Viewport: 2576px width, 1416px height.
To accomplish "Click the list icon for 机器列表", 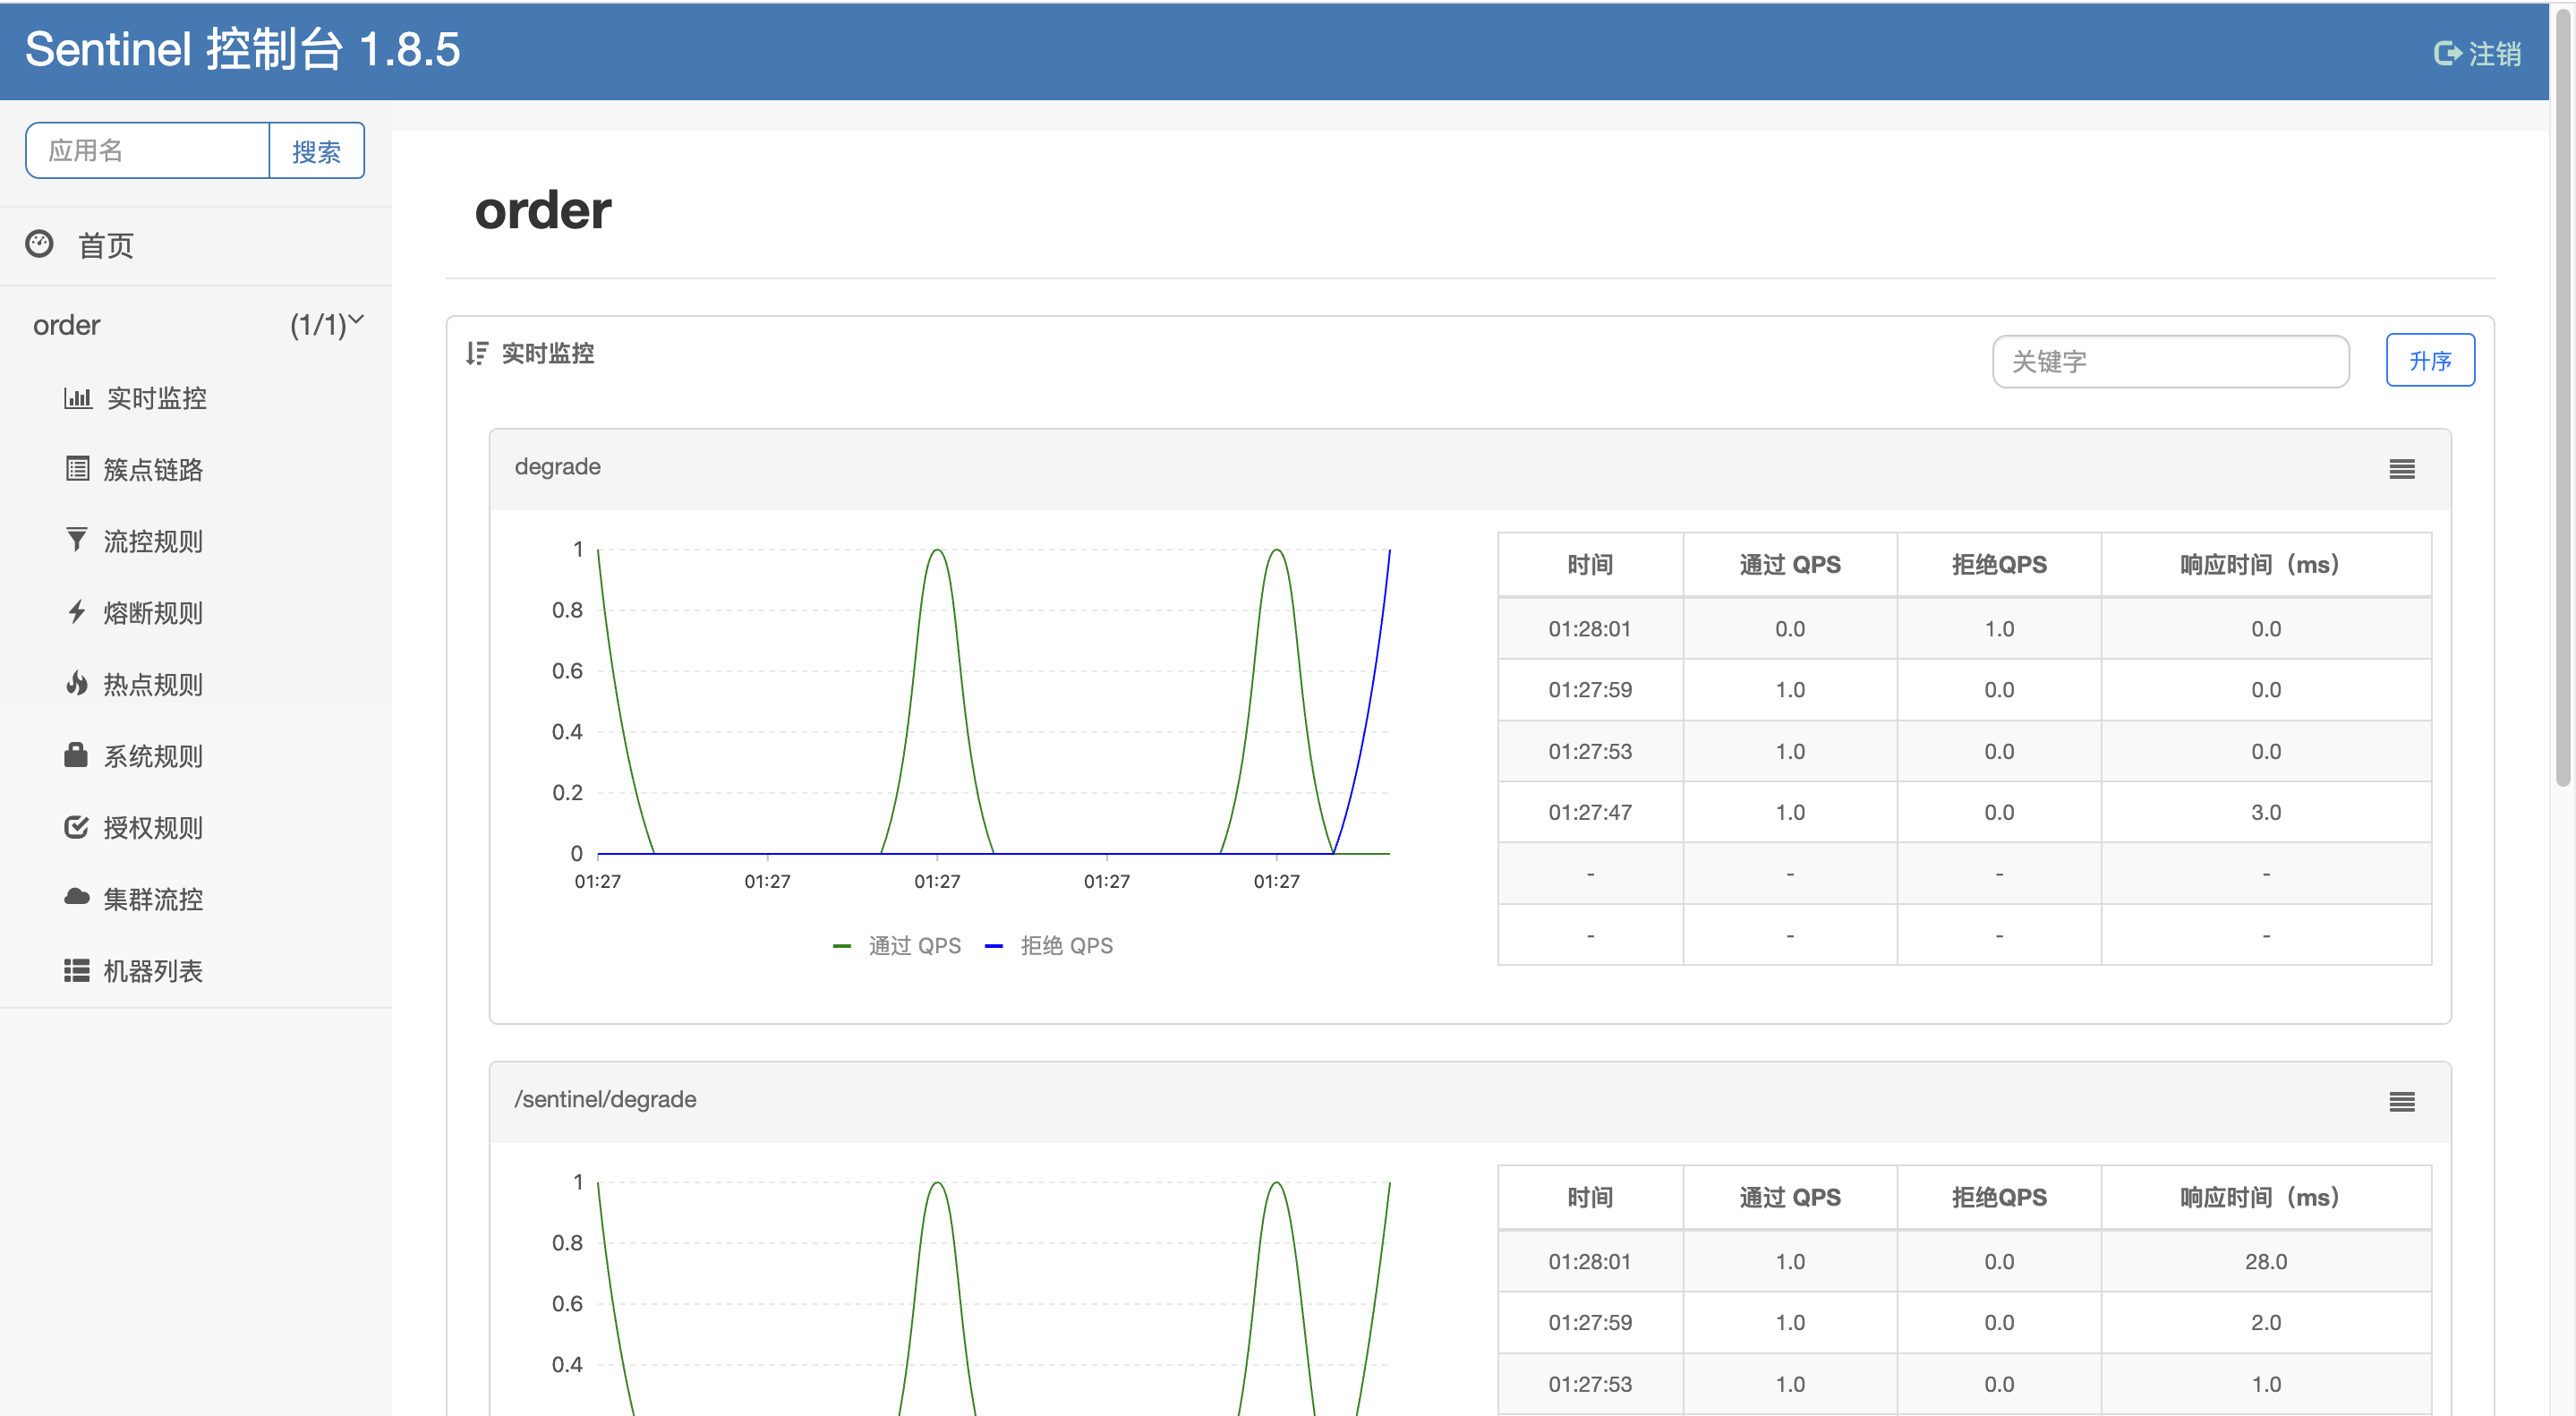I will pos(77,970).
